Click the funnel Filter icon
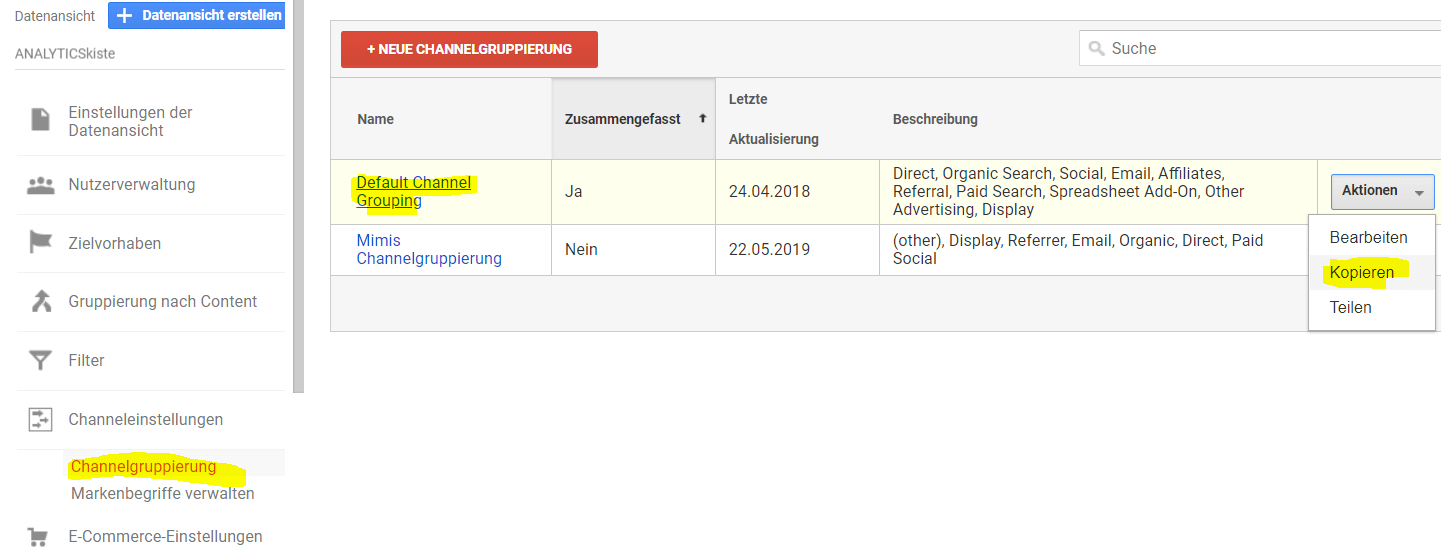 40,360
